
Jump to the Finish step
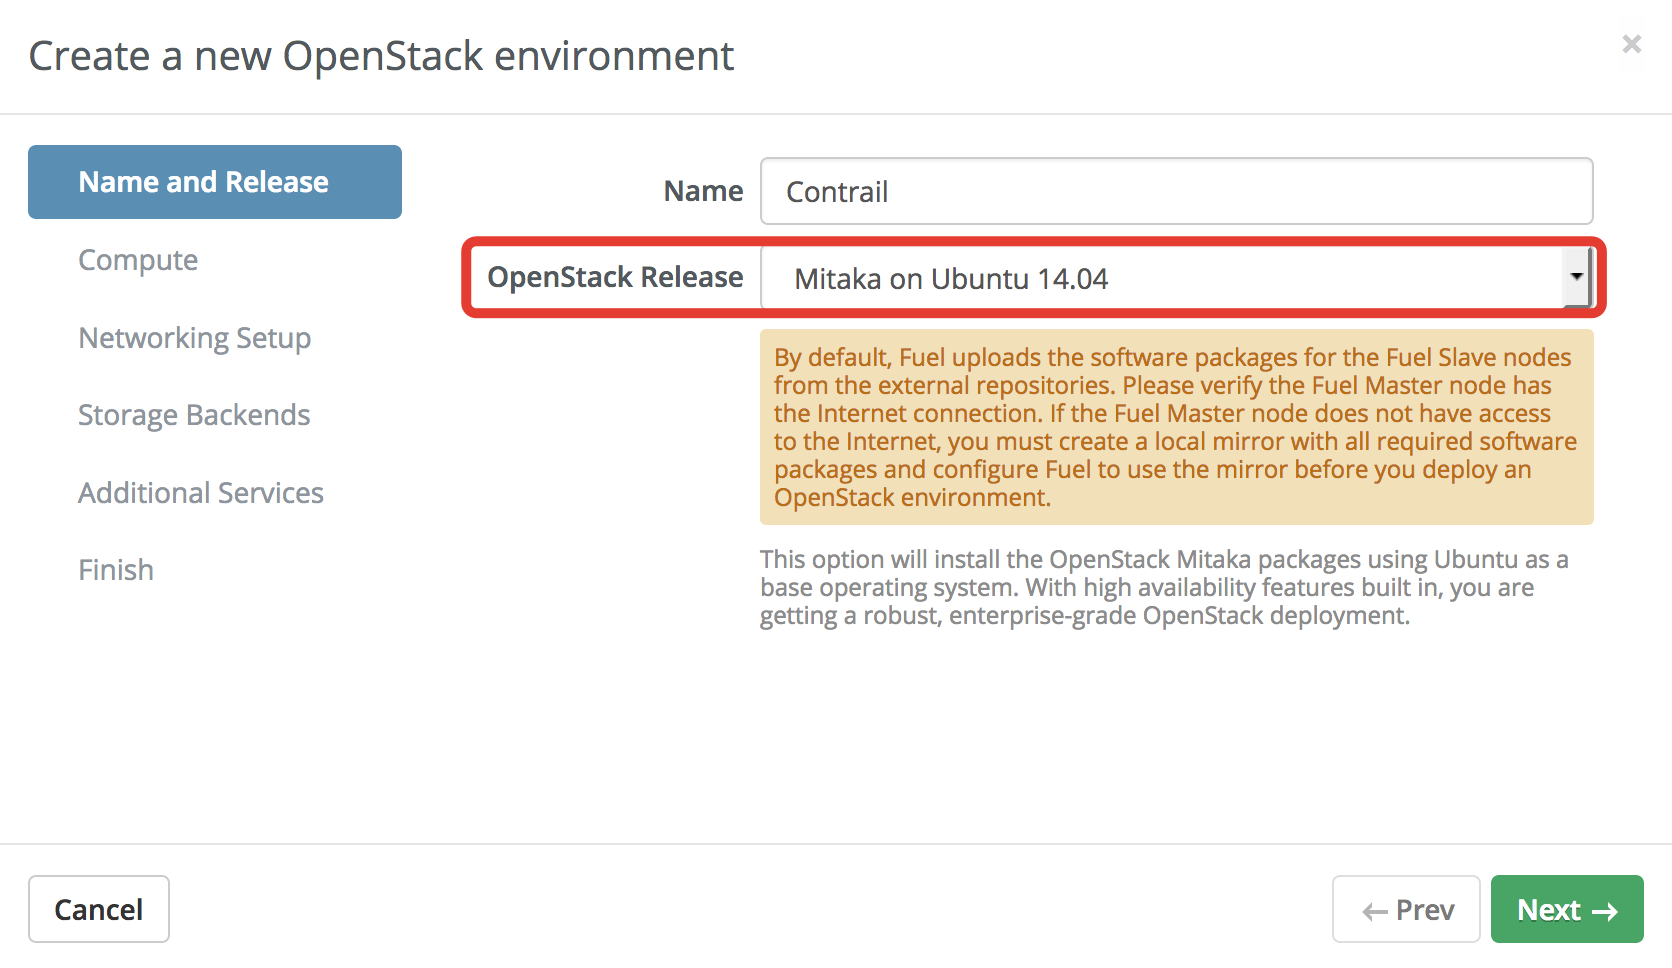coord(116,570)
